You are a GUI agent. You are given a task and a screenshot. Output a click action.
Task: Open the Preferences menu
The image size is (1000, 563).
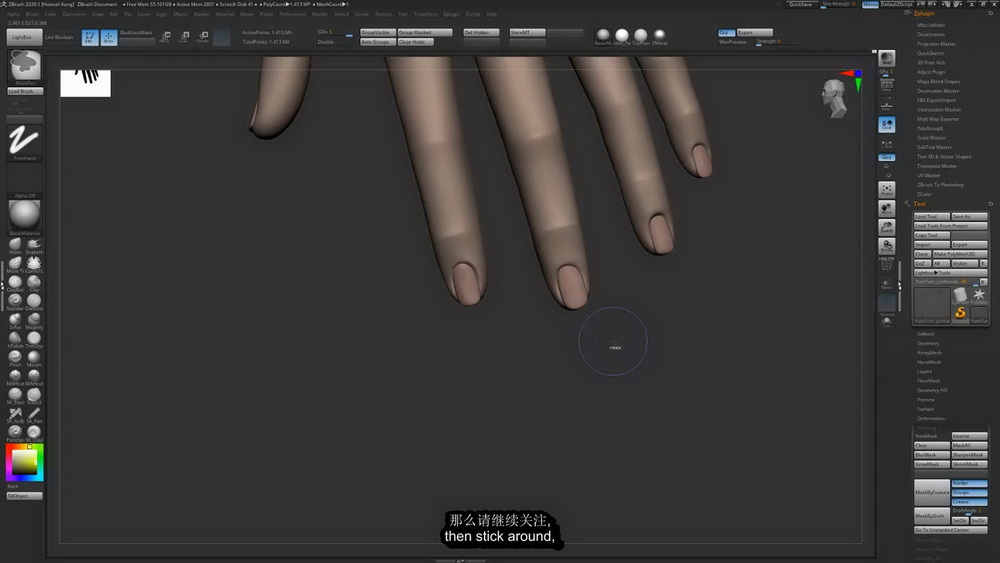[x=292, y=14]
